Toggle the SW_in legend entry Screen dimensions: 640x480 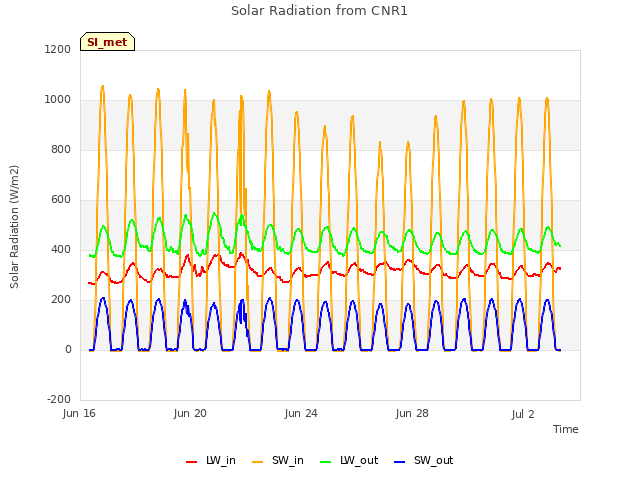point(278,460)
